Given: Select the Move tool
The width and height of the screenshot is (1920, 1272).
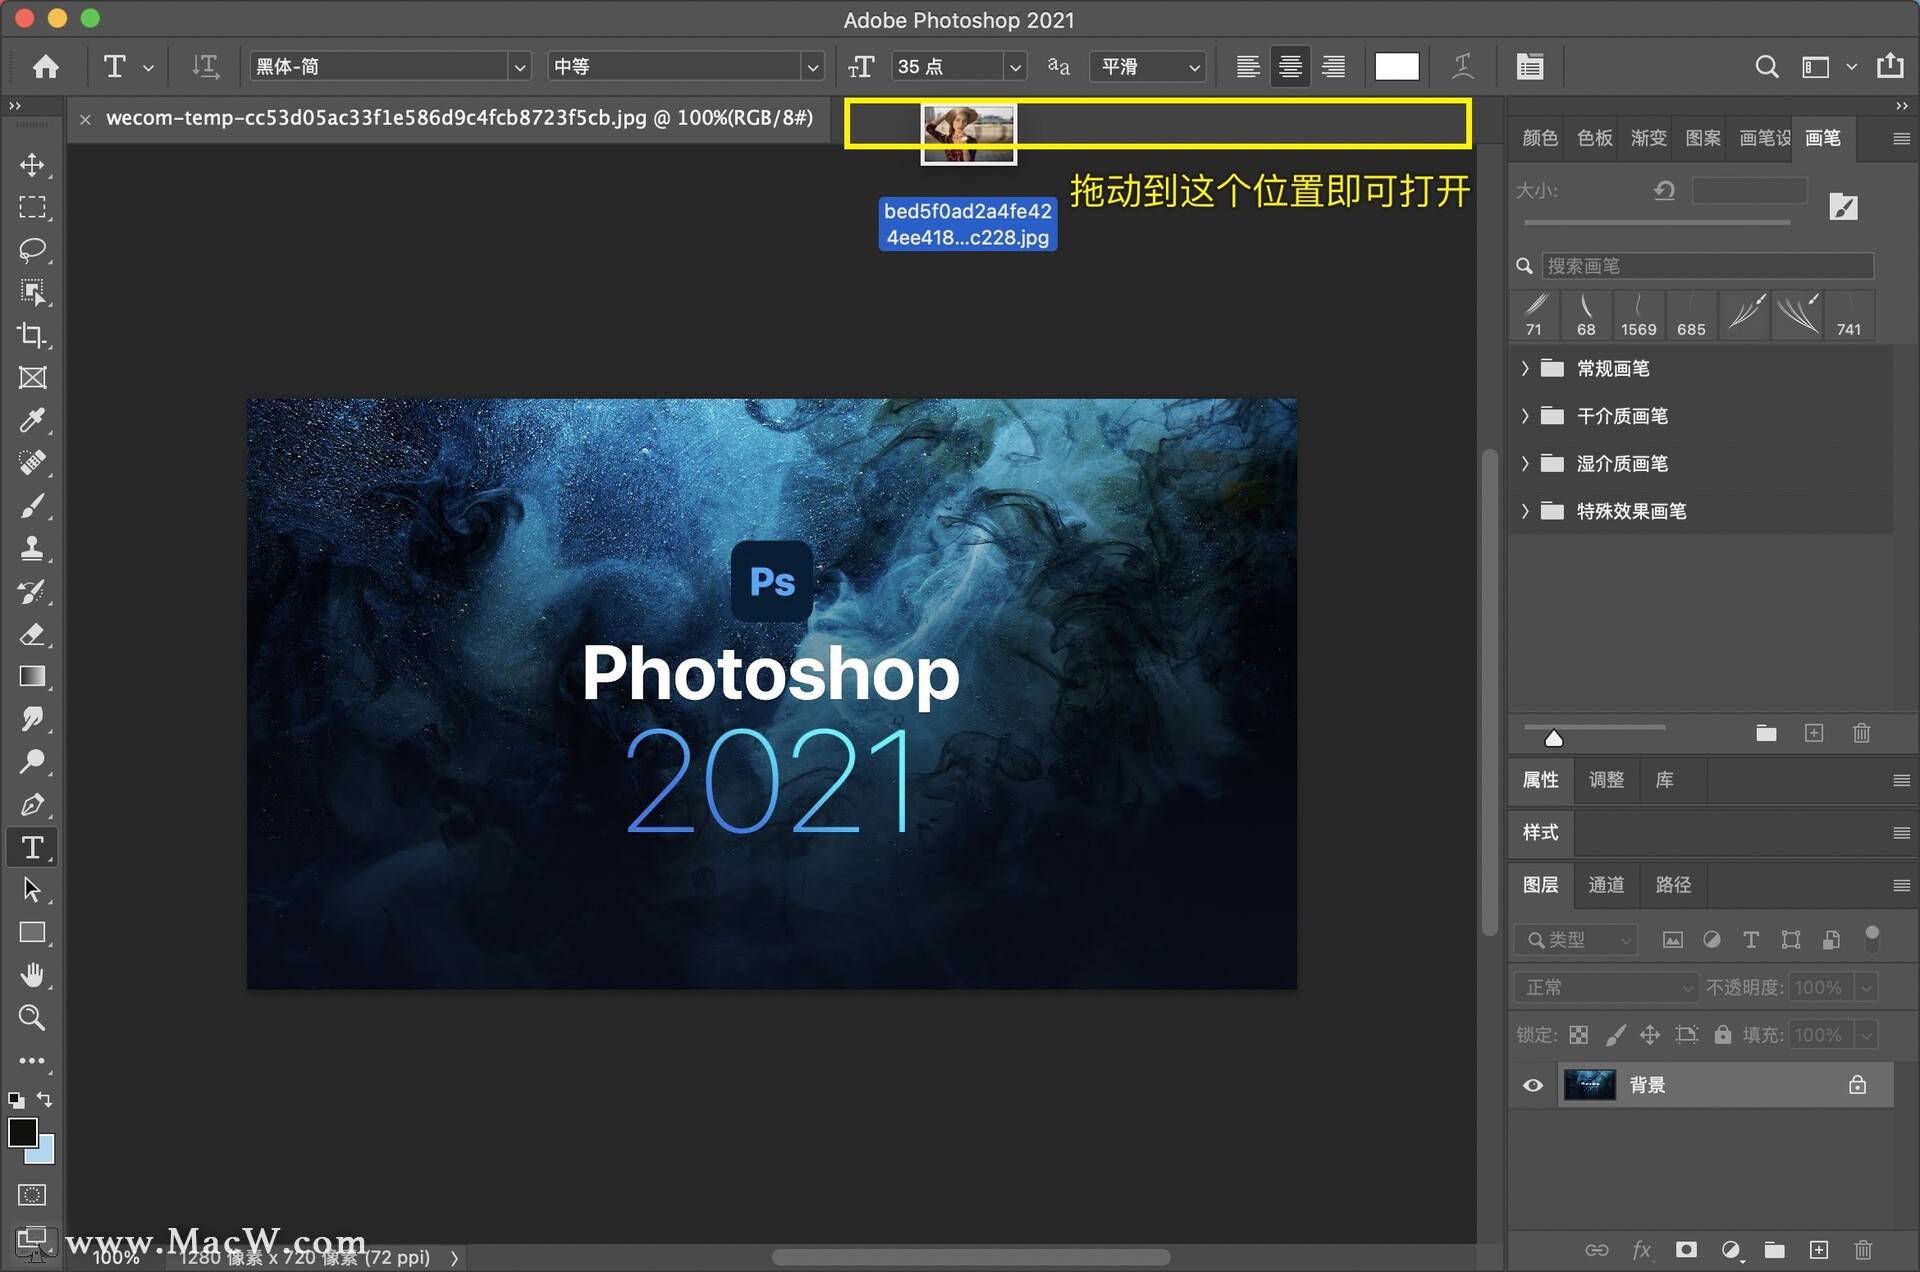Looking at the screenshot, I should click(32, 165).
